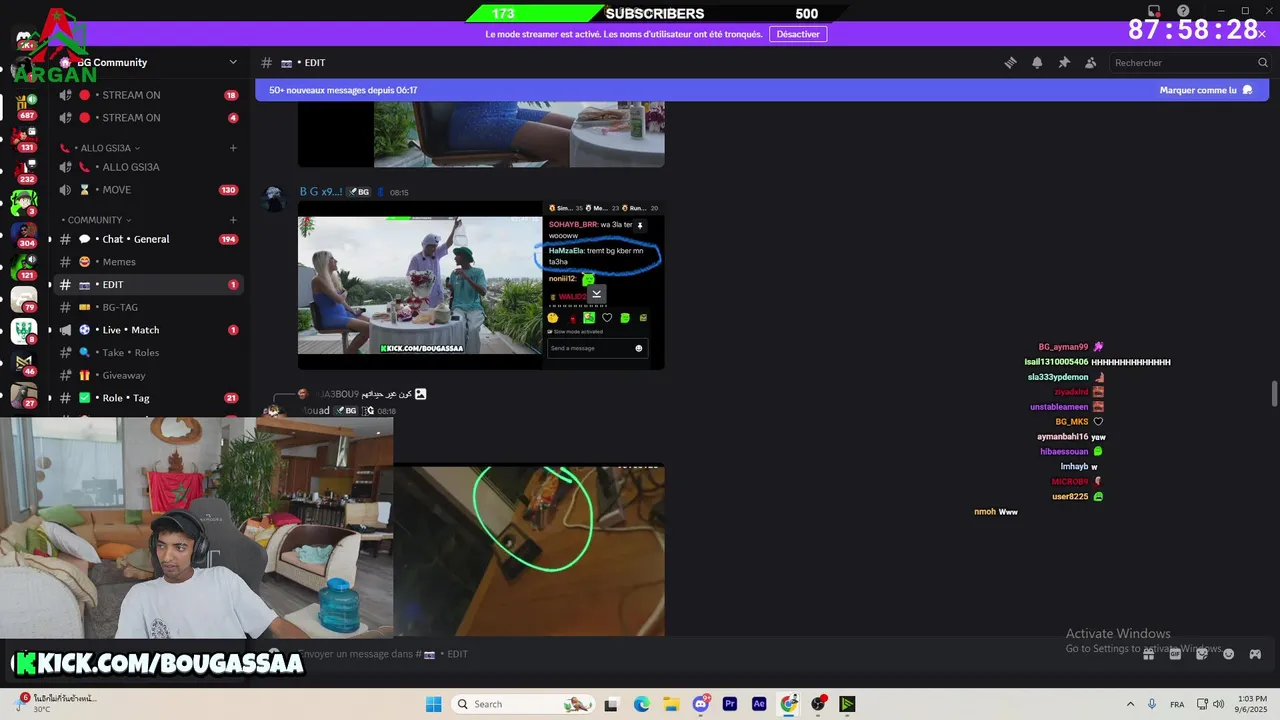Open the apps icon in message bar
The width and height of the screenshot is (1280, 720).
[x=1255, y=654]
